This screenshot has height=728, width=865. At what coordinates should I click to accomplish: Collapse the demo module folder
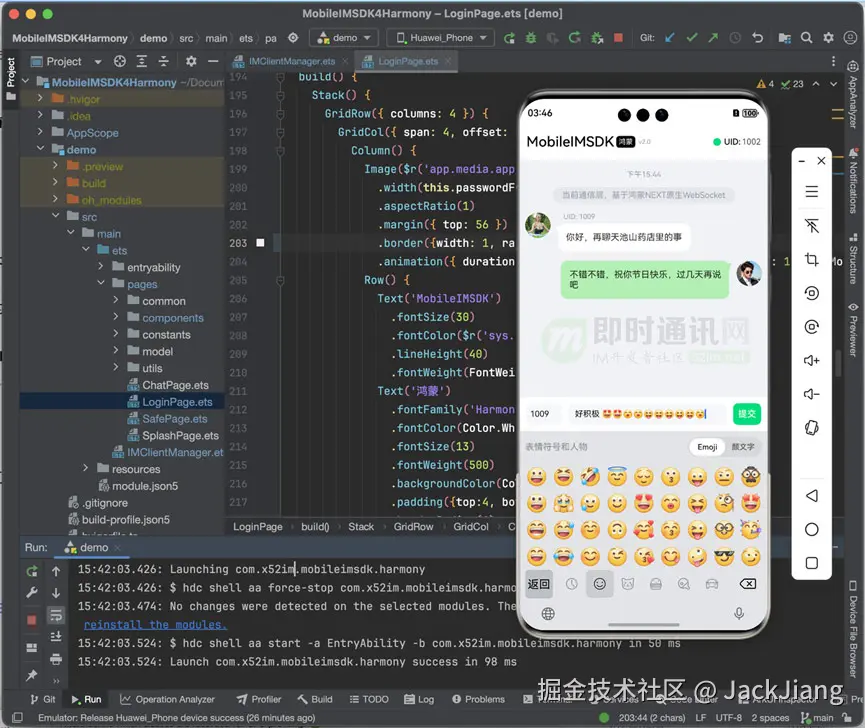(x=40, y=149)
